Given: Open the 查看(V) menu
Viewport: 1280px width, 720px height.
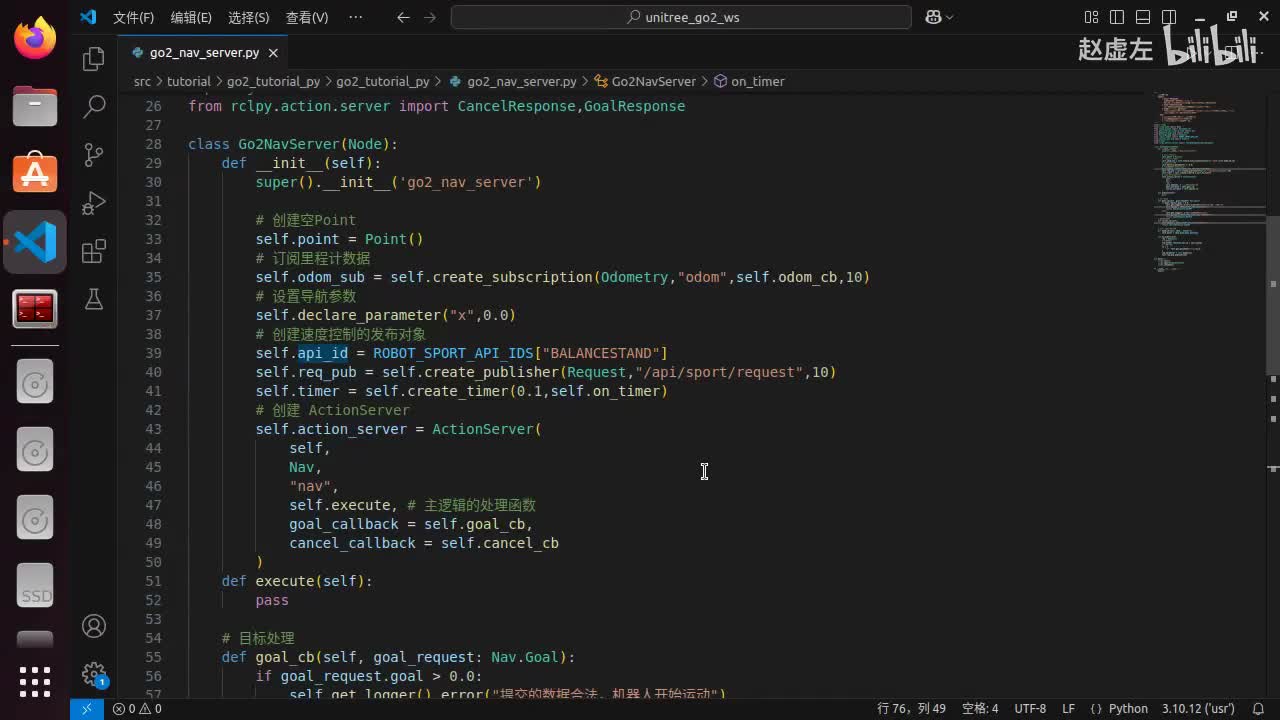Looking at the screenshot, I should click(x=307, y=17).
